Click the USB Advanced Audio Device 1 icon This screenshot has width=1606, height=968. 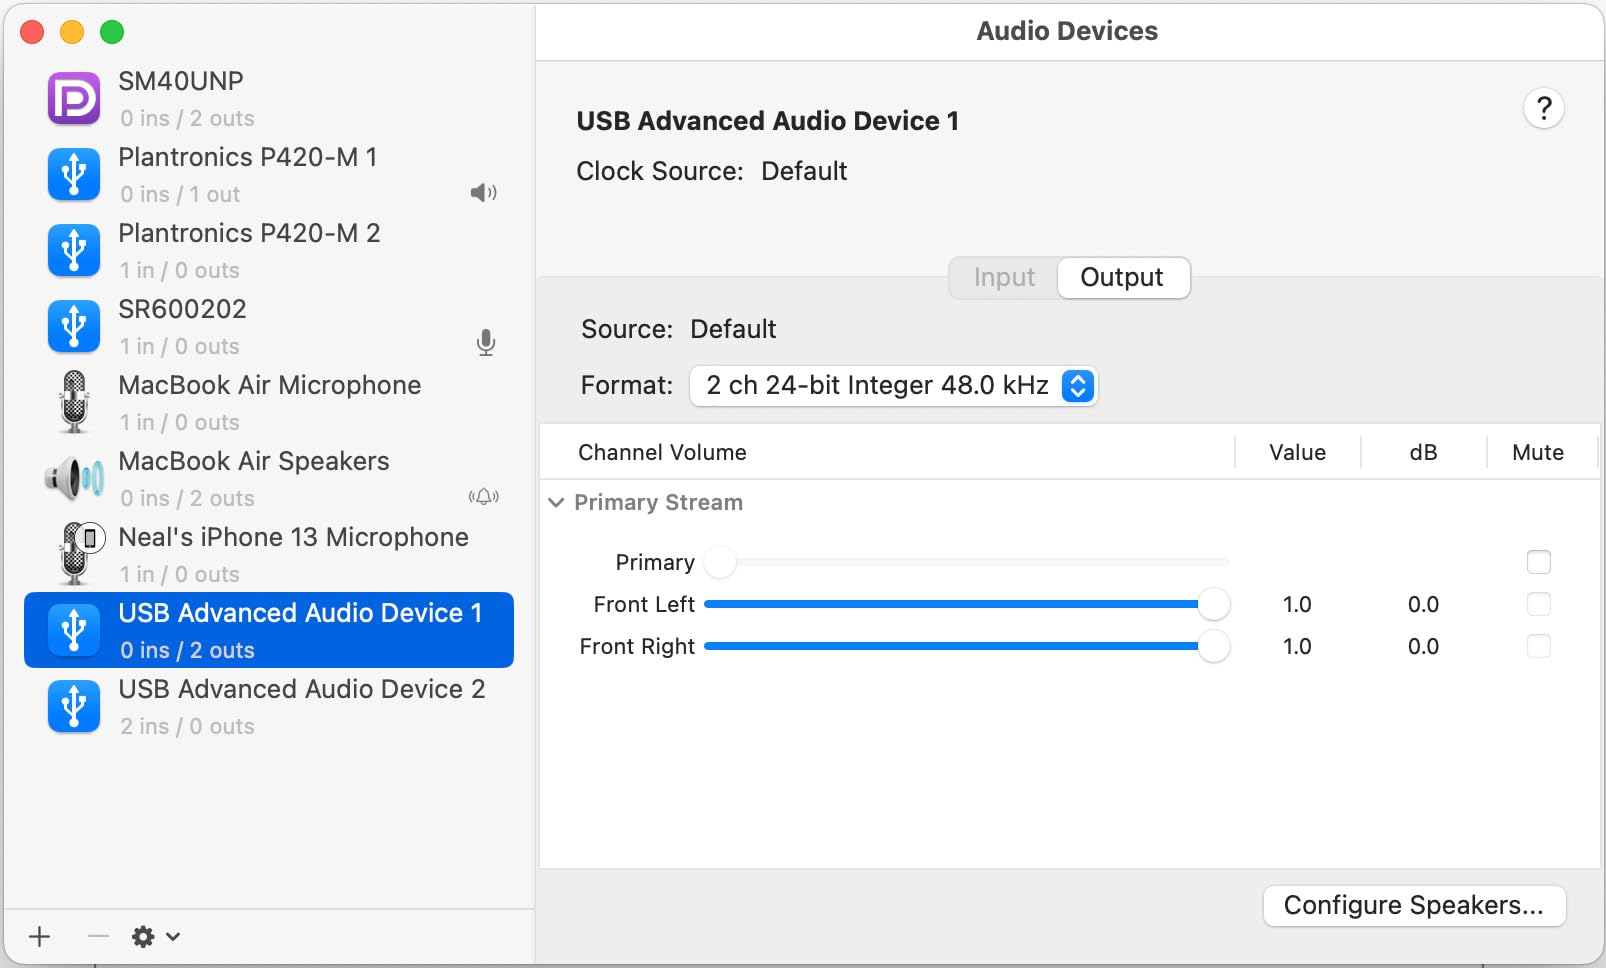click(74, 630)
